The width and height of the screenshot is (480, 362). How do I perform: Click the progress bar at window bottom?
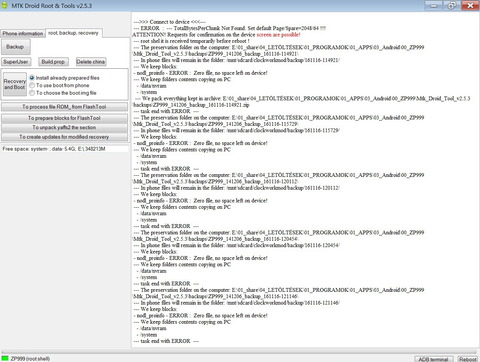tap(239, 352)
